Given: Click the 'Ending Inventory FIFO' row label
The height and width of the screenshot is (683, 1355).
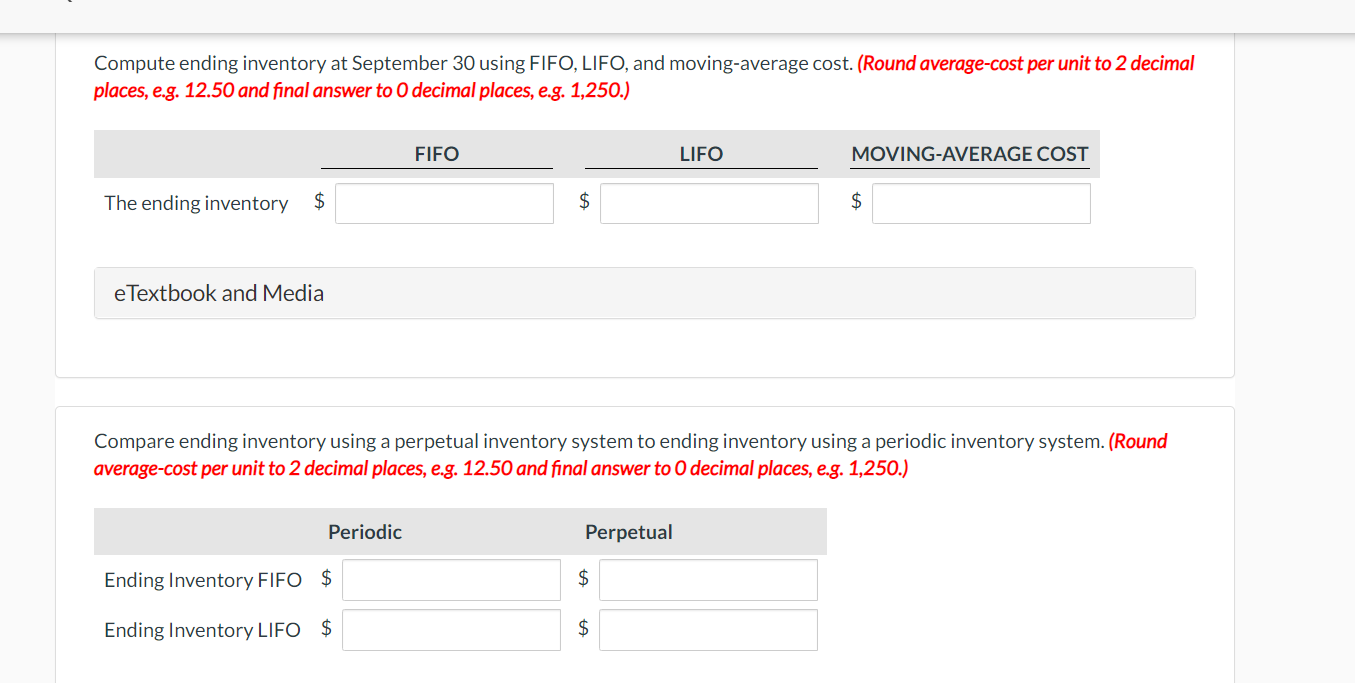Looking at the screenshot, I should pos(203,579).
